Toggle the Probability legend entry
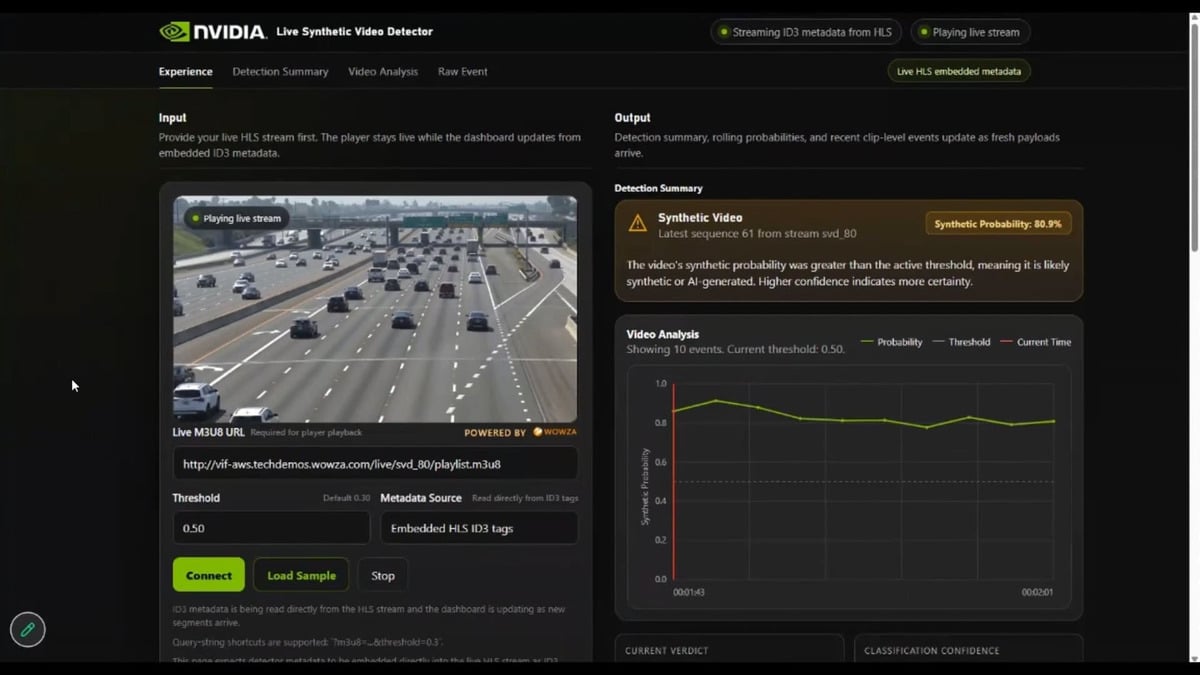Viewport: 1200px width, 675px height. 892,342
